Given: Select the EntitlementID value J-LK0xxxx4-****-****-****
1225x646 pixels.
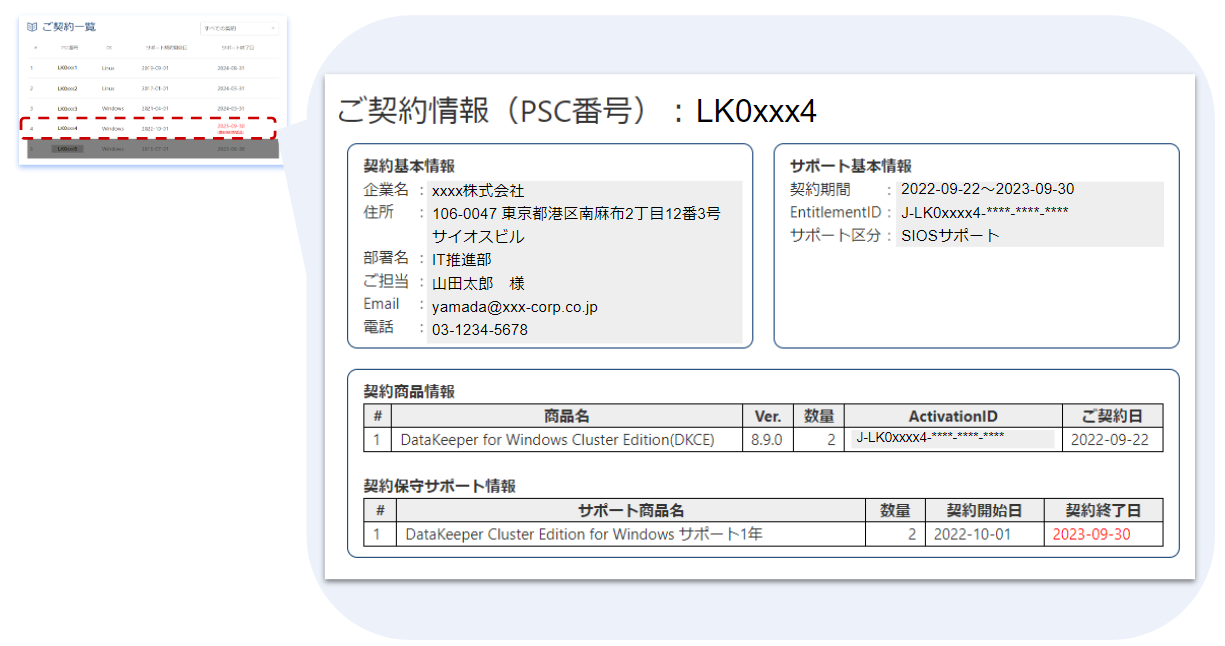Looking at the screenshot, I should pos(985,212).
